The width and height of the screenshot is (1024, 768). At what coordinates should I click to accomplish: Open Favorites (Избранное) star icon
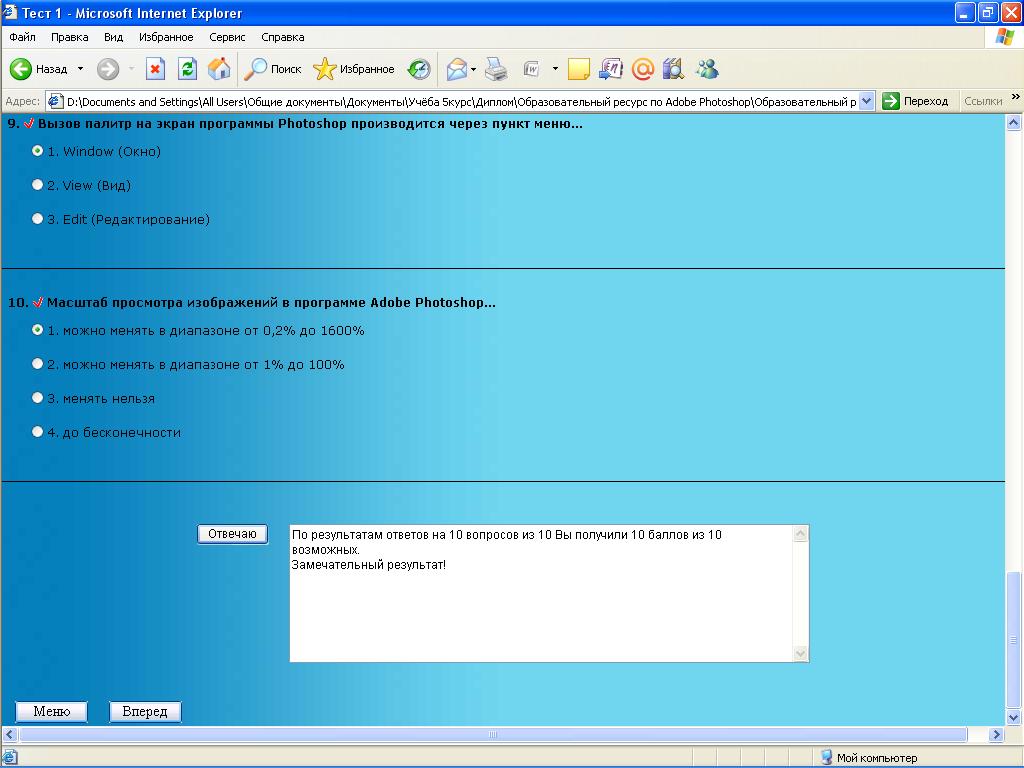coord(325,69)
